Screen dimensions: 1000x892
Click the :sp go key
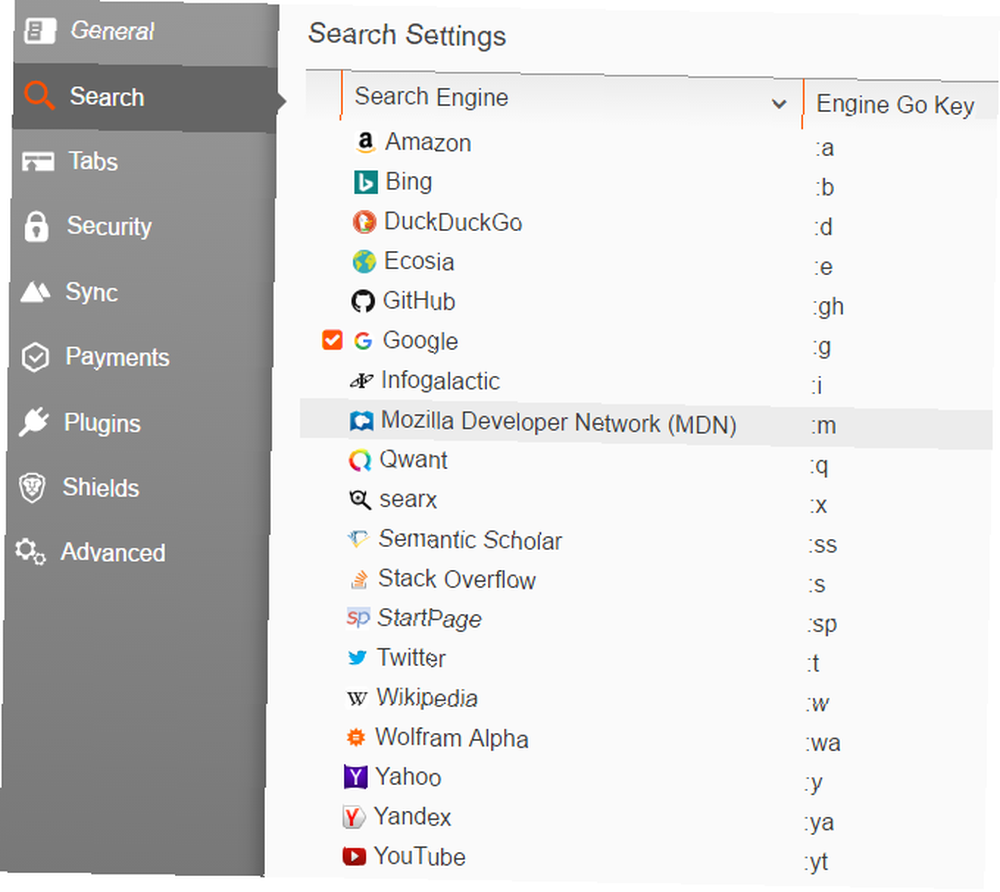click(x=822, y=624)
